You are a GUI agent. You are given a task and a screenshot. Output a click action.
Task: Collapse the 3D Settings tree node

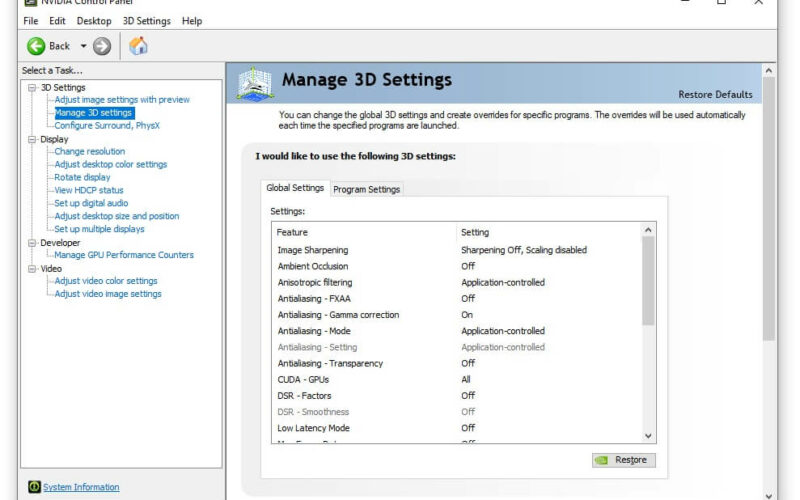[x=32, y=88]
